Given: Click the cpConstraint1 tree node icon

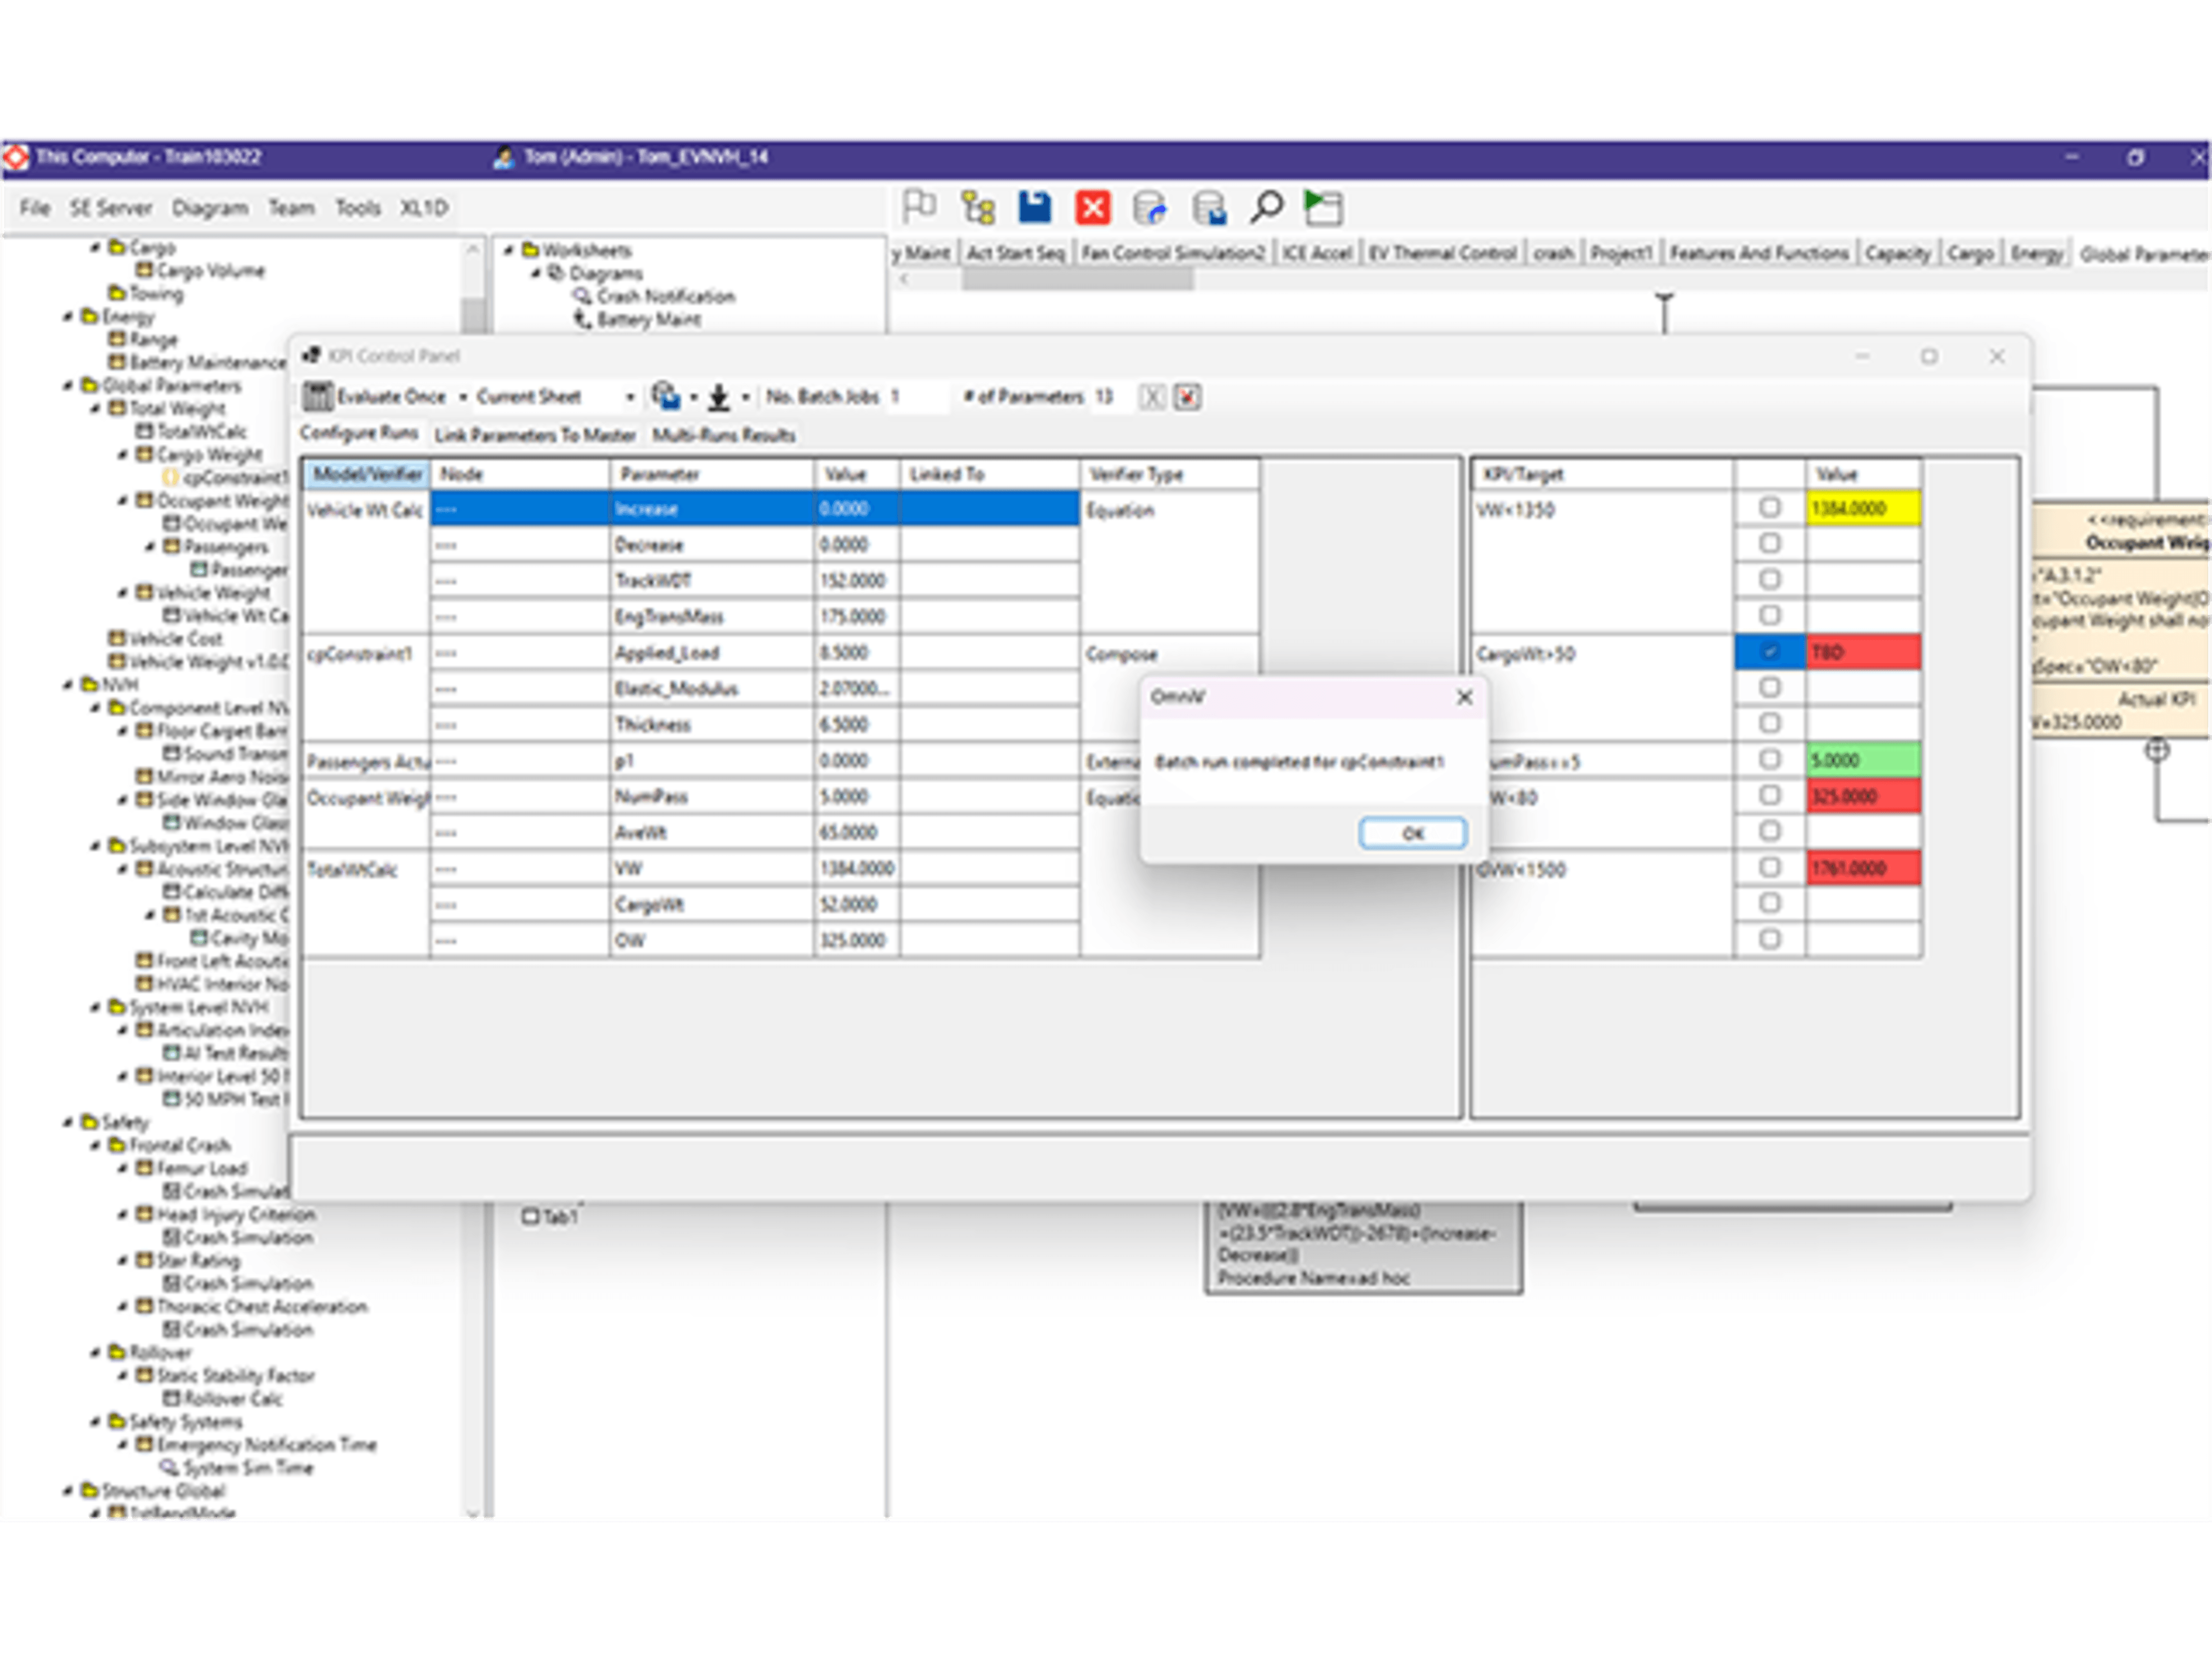Looking at the screenshot, I should pos(170,477).
